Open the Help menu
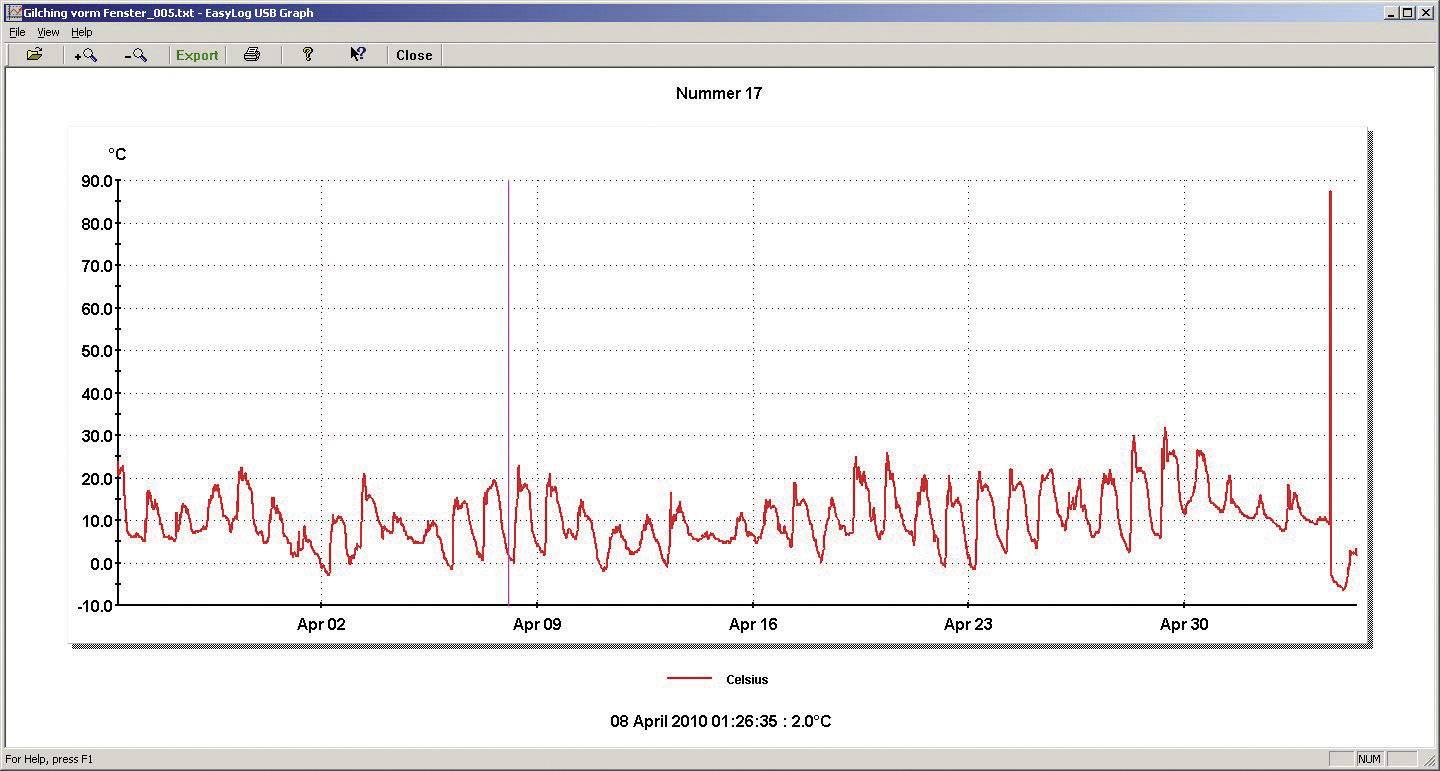The width and height of the screenshot is (1440, 771). click(81, 32)
